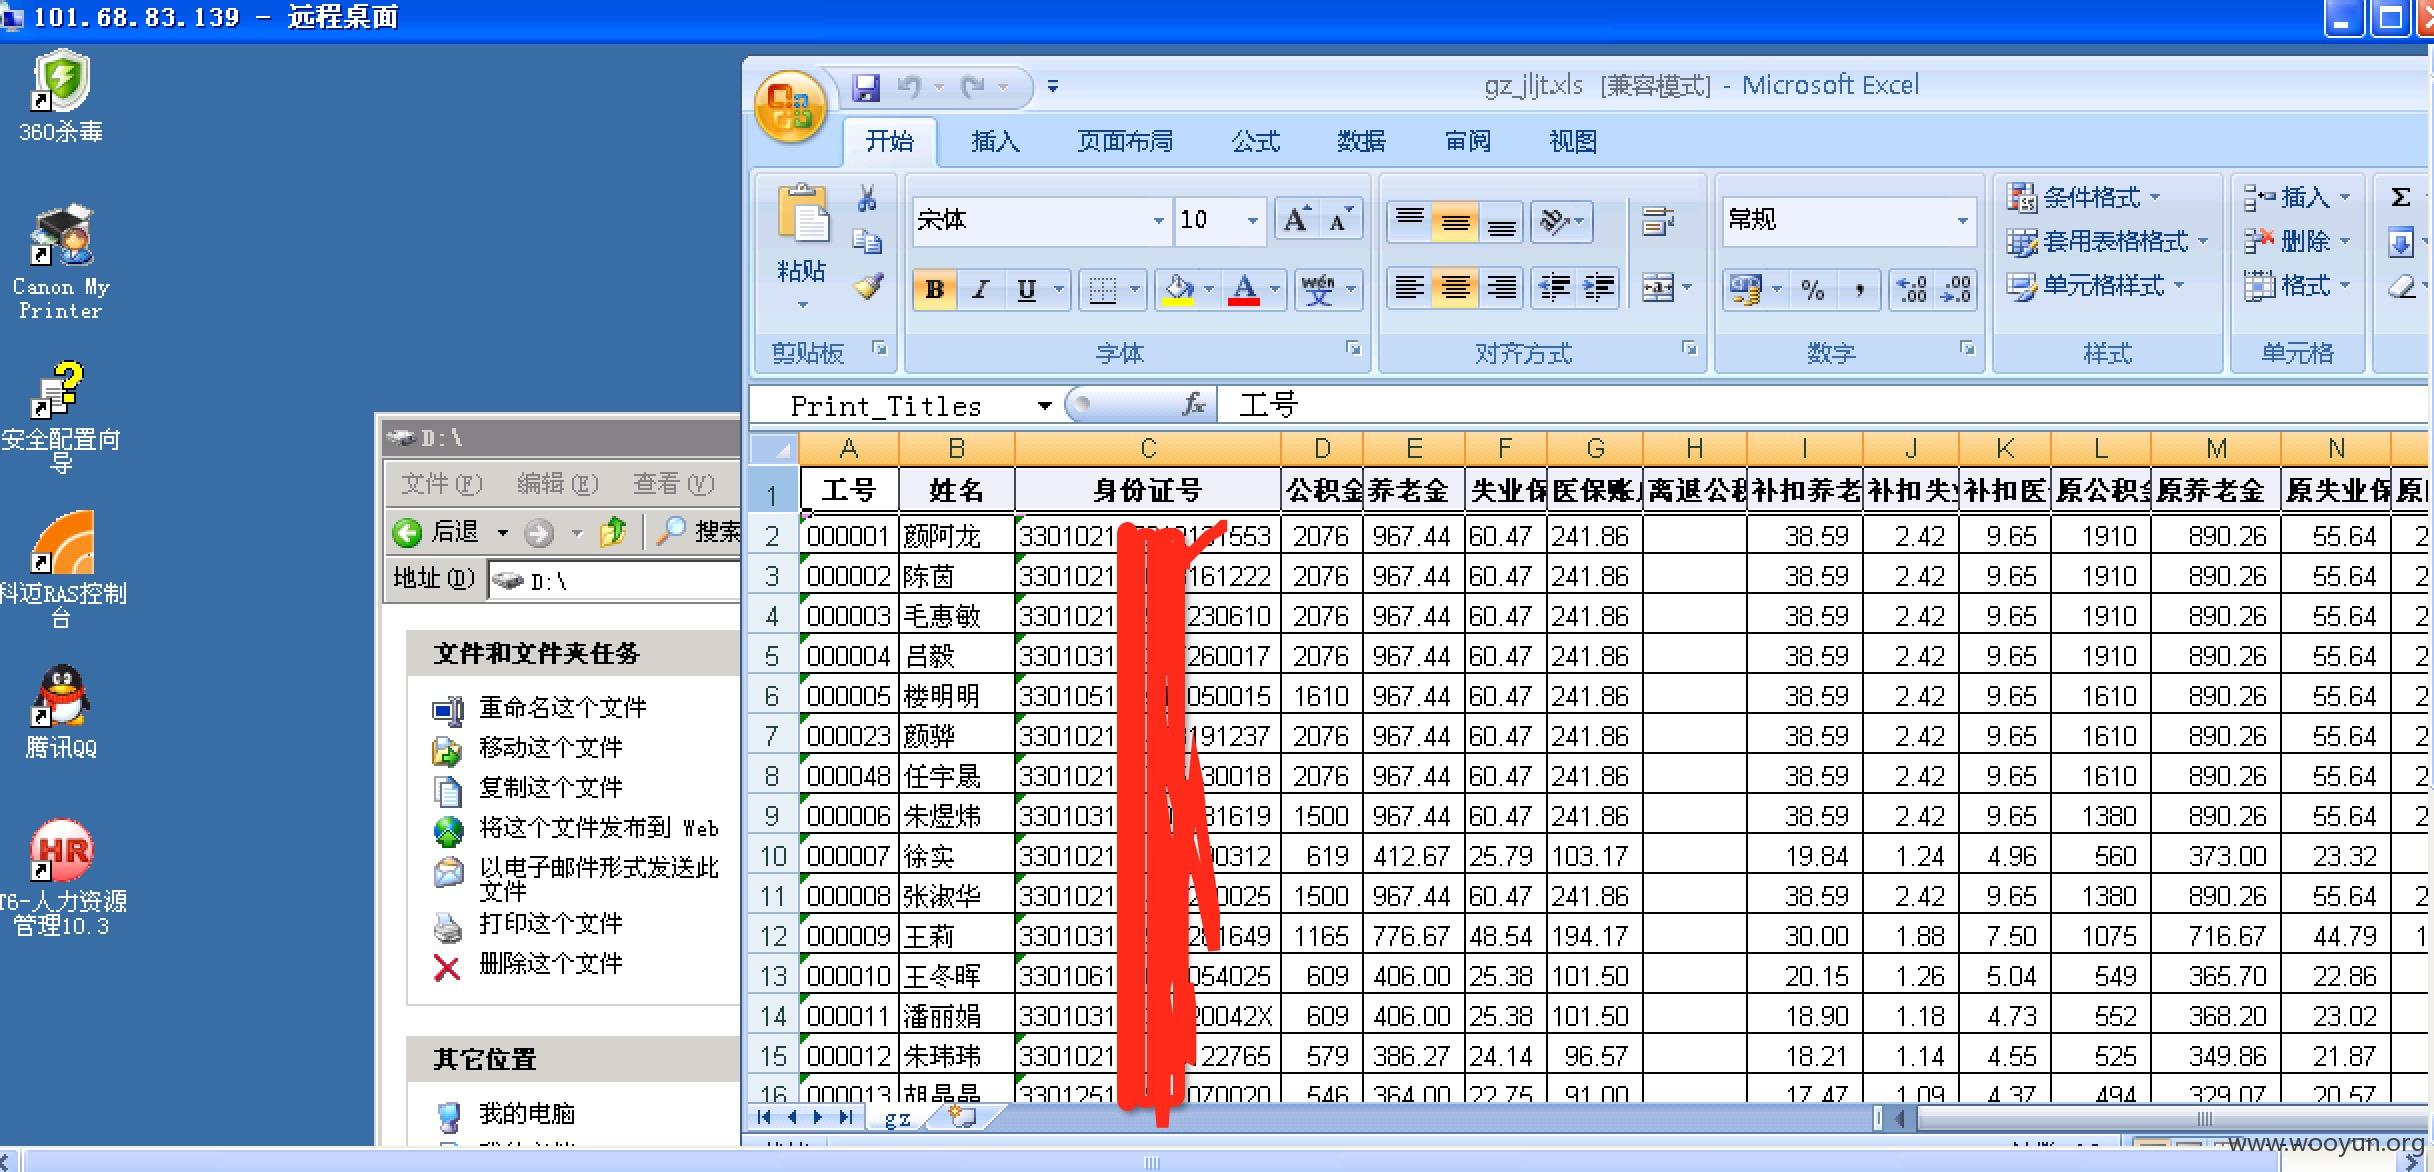Align text right
The image size is (2434, 1172).
click(x=1501, y=289)
